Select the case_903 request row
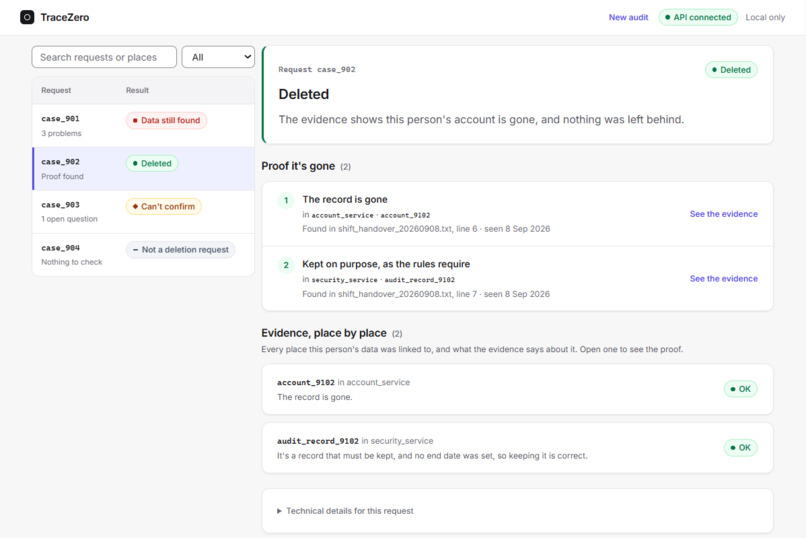806x538 pixels. (x=143, y=212)
